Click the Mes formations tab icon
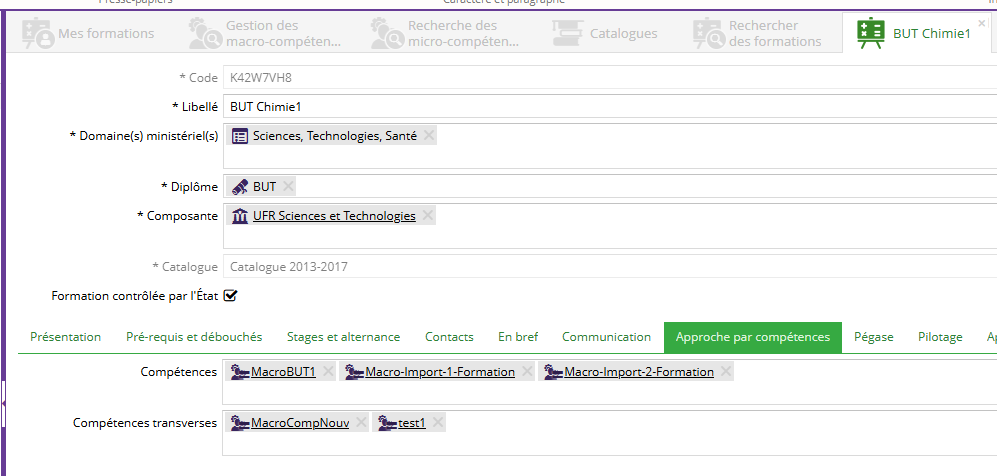Screen dimensions: 997x476 [38, 33]
